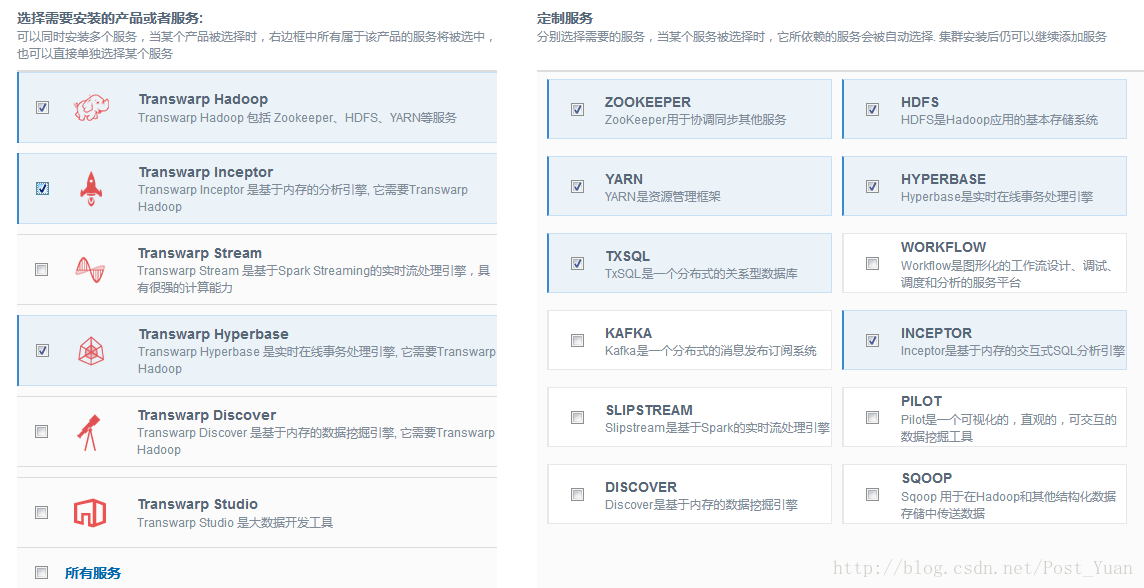This screenshot has width=1144, height=588.
Task: Click the 'TxSQL是一个分布式的关系型数据库' description
Action: coord(701,274)
